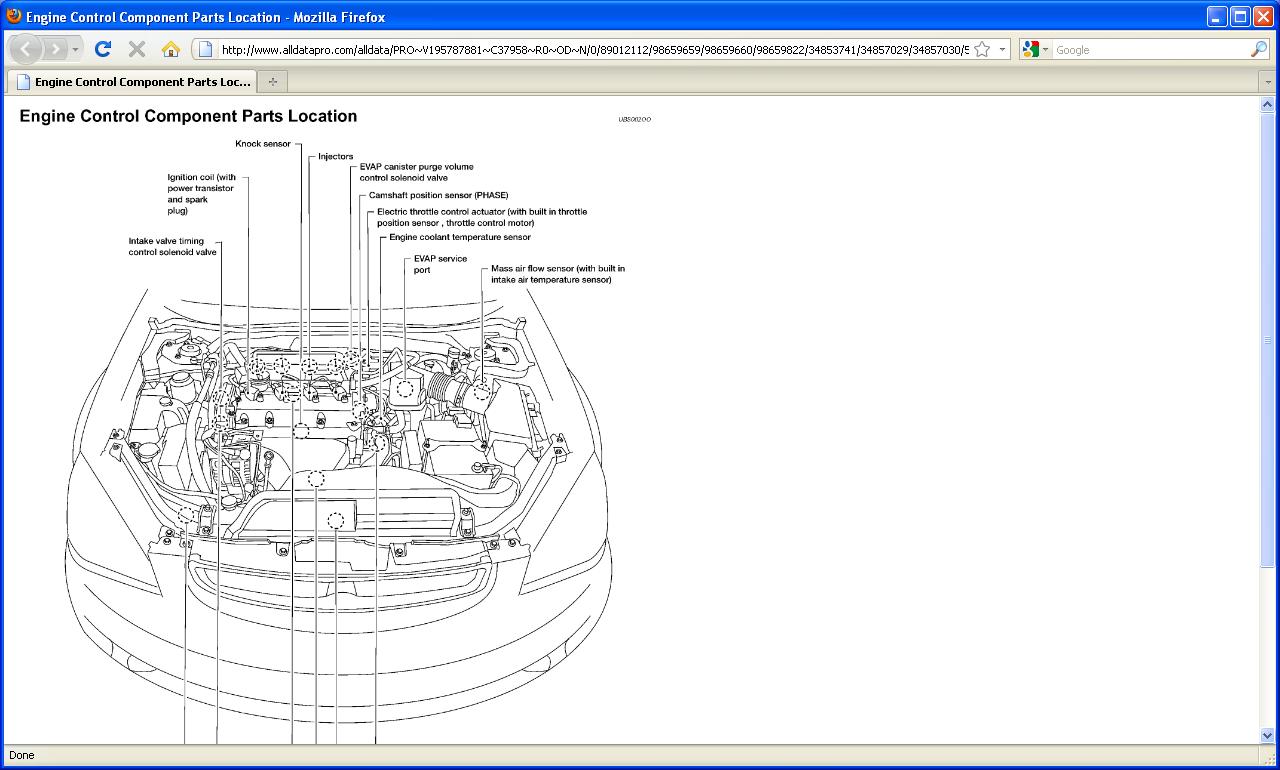Click the vertical scrollbar up arrow
Image resolution: width=1280 pixels, height=770 pixels.
[x=1268, y=104]
